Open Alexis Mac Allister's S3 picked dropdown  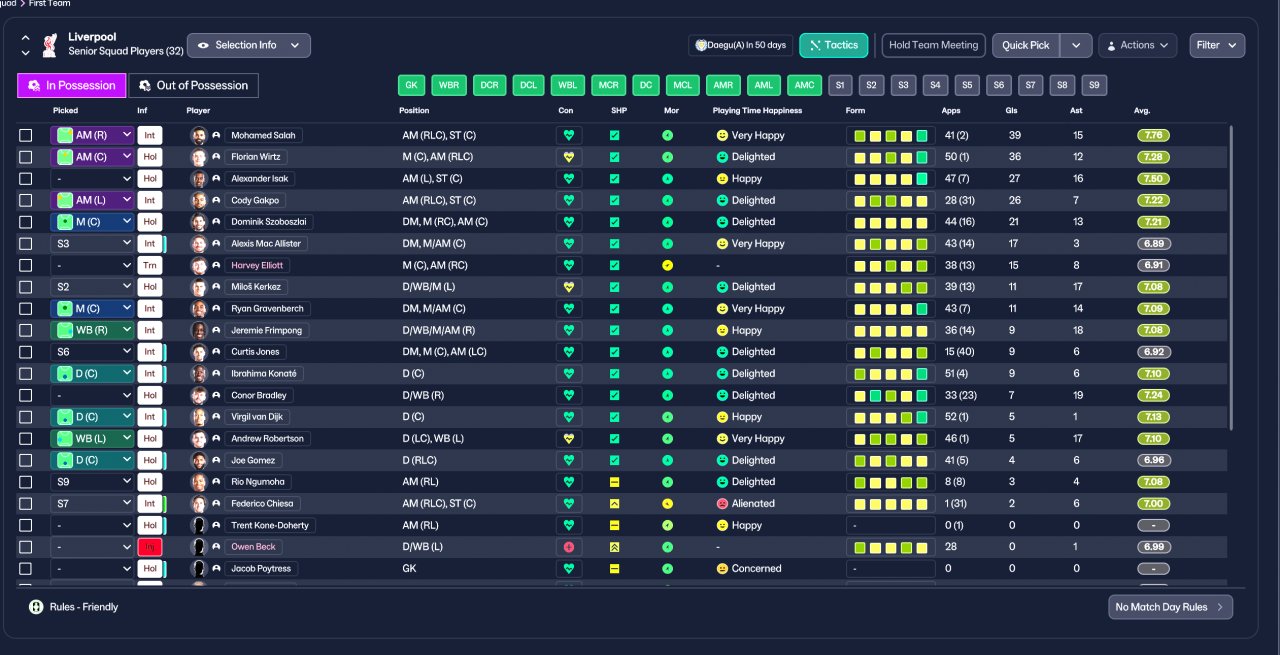pos(92,244)
